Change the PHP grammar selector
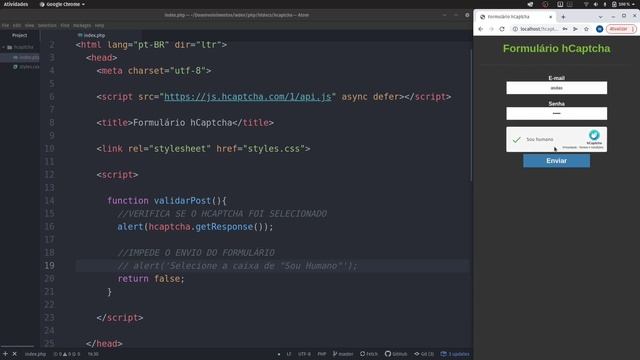 tap(322, 354)
